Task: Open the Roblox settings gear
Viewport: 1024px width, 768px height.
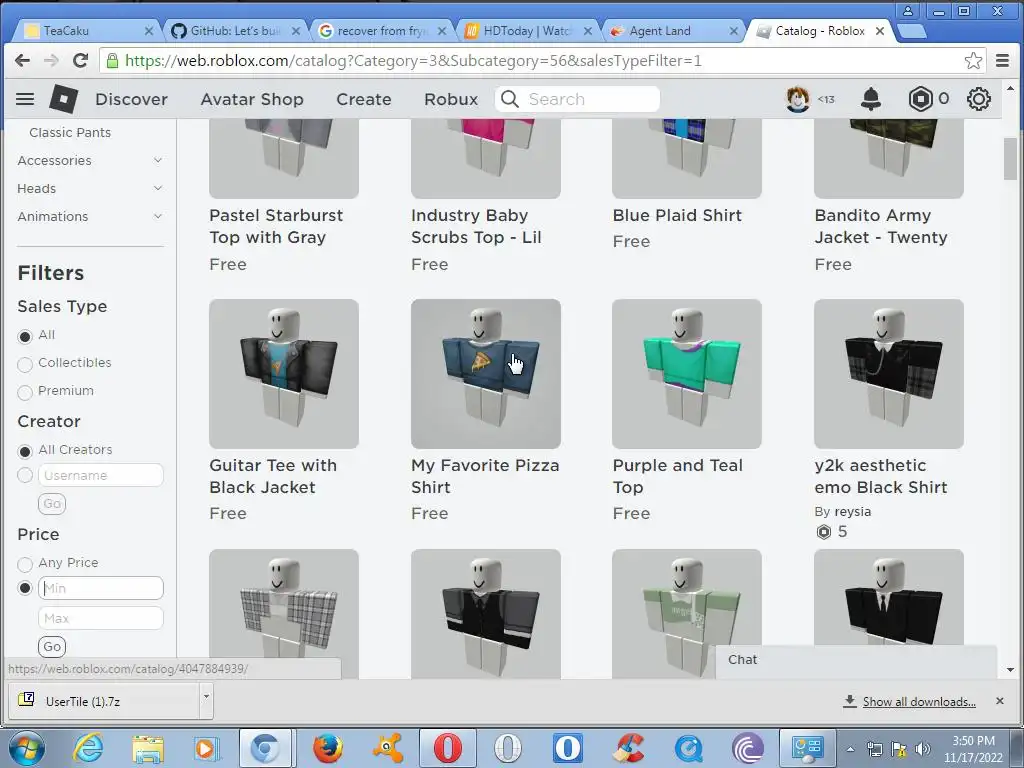Action: coord(978,99)
